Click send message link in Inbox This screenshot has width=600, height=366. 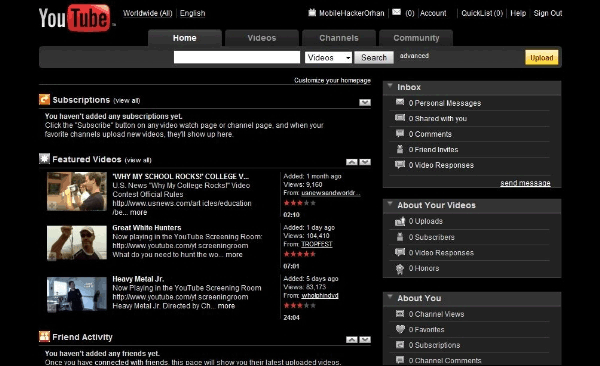pyautogui.click(x=525, y=183)
